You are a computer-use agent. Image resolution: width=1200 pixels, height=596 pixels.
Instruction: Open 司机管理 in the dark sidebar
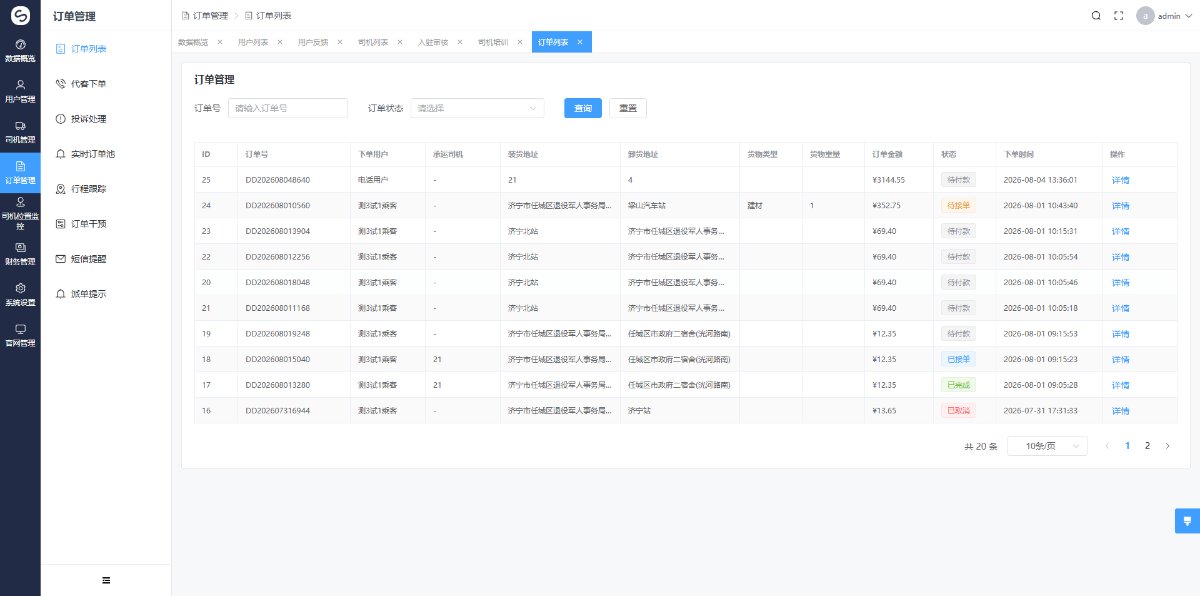[x=20, y=132]
